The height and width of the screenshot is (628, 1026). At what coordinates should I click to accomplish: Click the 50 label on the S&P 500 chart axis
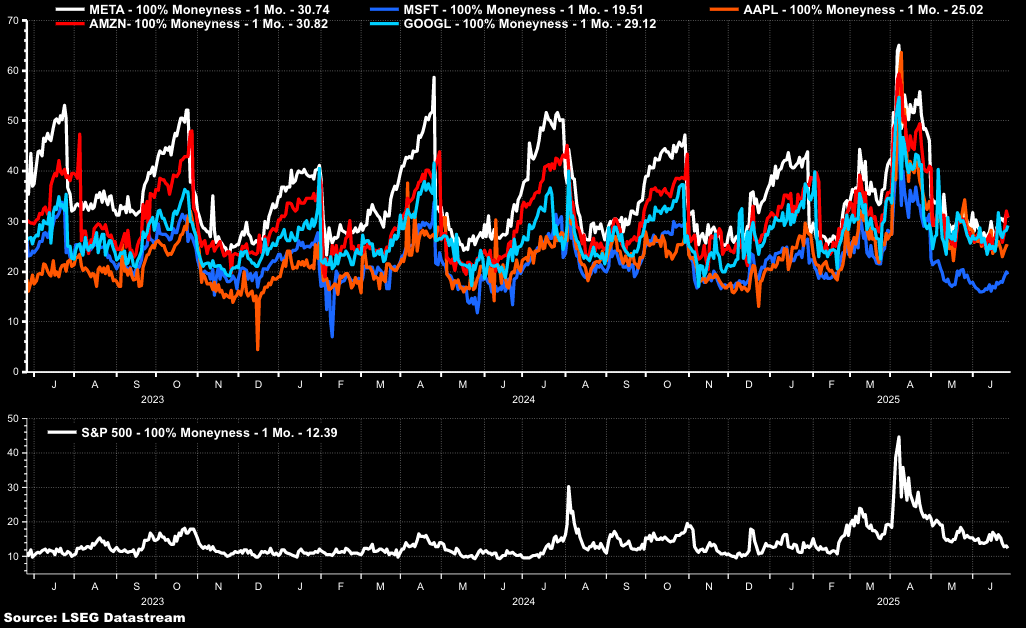(13, 419)
